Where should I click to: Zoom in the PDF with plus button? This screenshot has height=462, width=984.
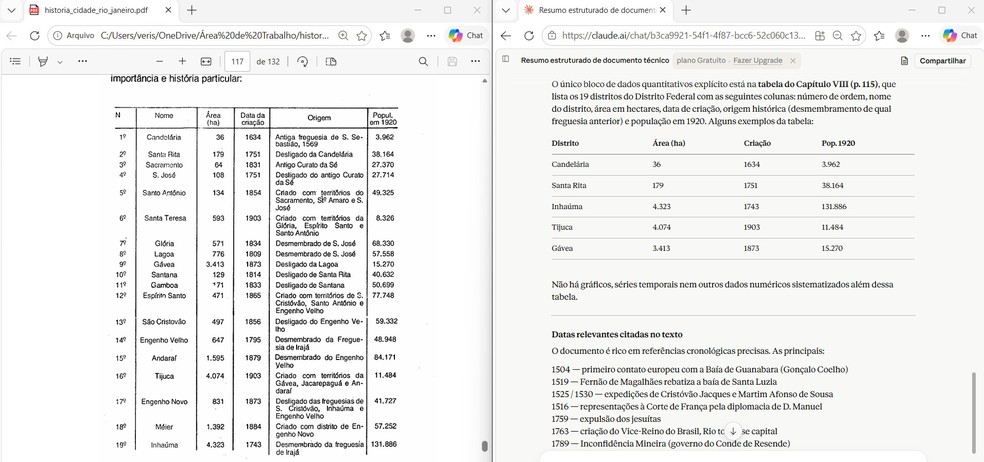click(182, 62)
